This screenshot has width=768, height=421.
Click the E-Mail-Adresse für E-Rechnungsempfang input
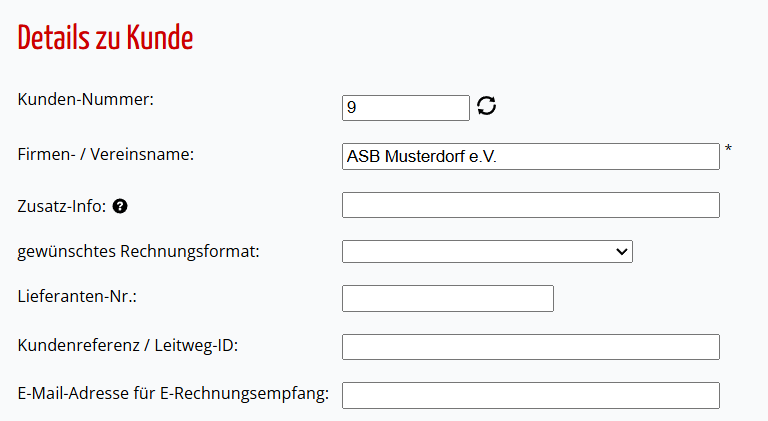tap(530, 396)
